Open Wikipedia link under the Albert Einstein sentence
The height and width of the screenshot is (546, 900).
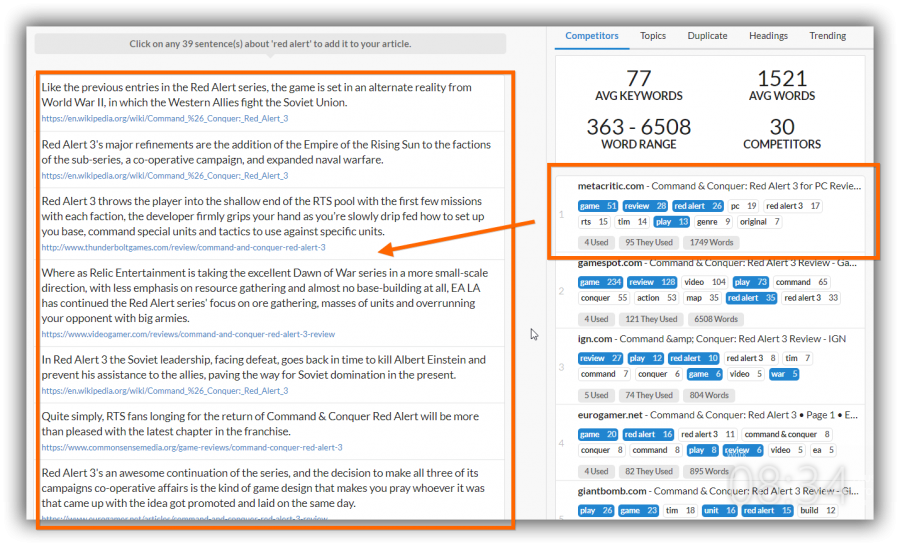click(165, 390)
